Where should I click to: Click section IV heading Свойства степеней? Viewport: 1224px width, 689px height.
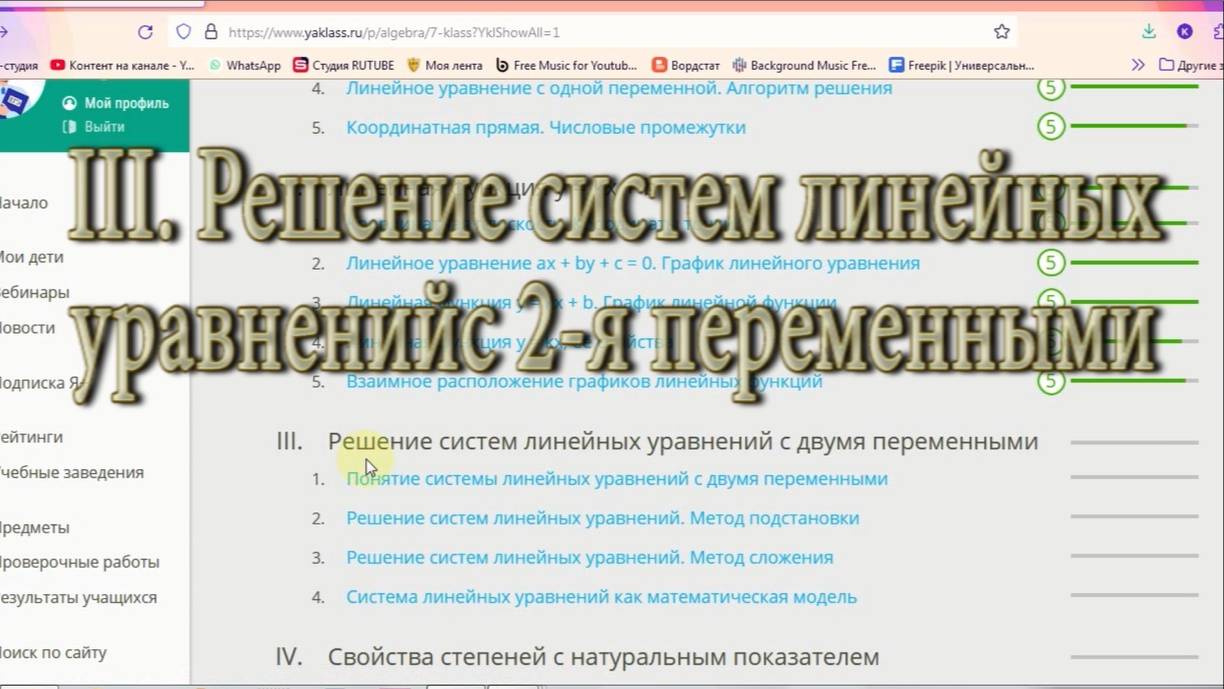[x=604, y=657]
